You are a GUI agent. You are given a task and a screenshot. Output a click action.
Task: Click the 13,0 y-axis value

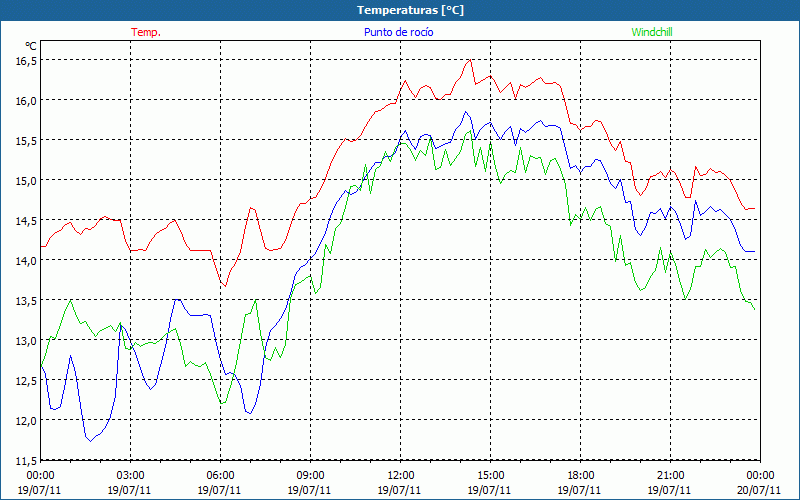coord(27,340)
